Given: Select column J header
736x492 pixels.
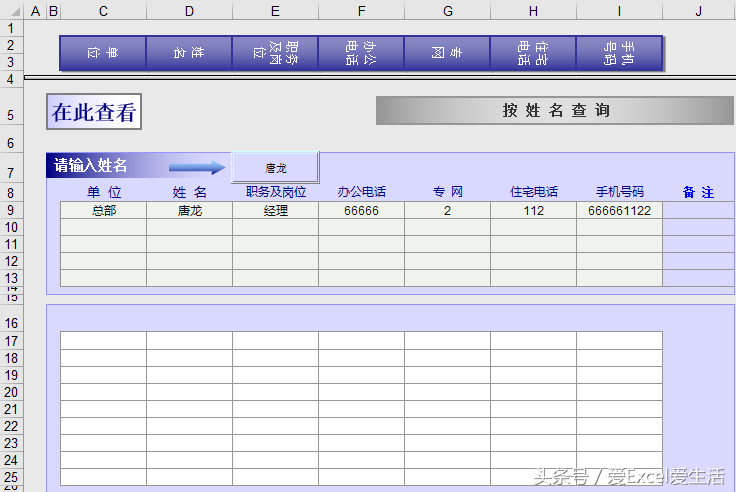Looking at the screenshot, I should point(698,11).
